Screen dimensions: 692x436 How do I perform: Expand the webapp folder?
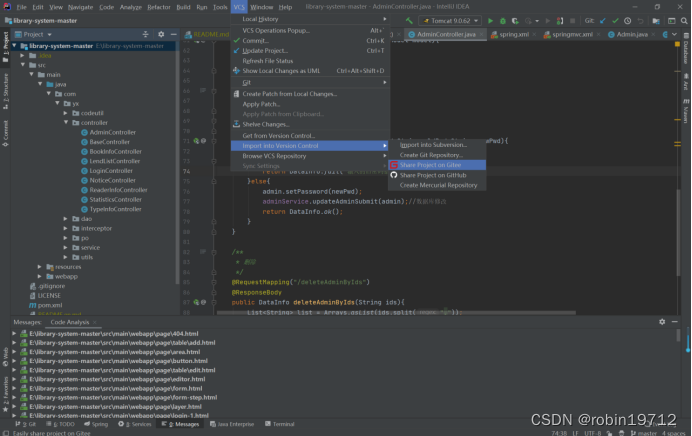[40, 276]
